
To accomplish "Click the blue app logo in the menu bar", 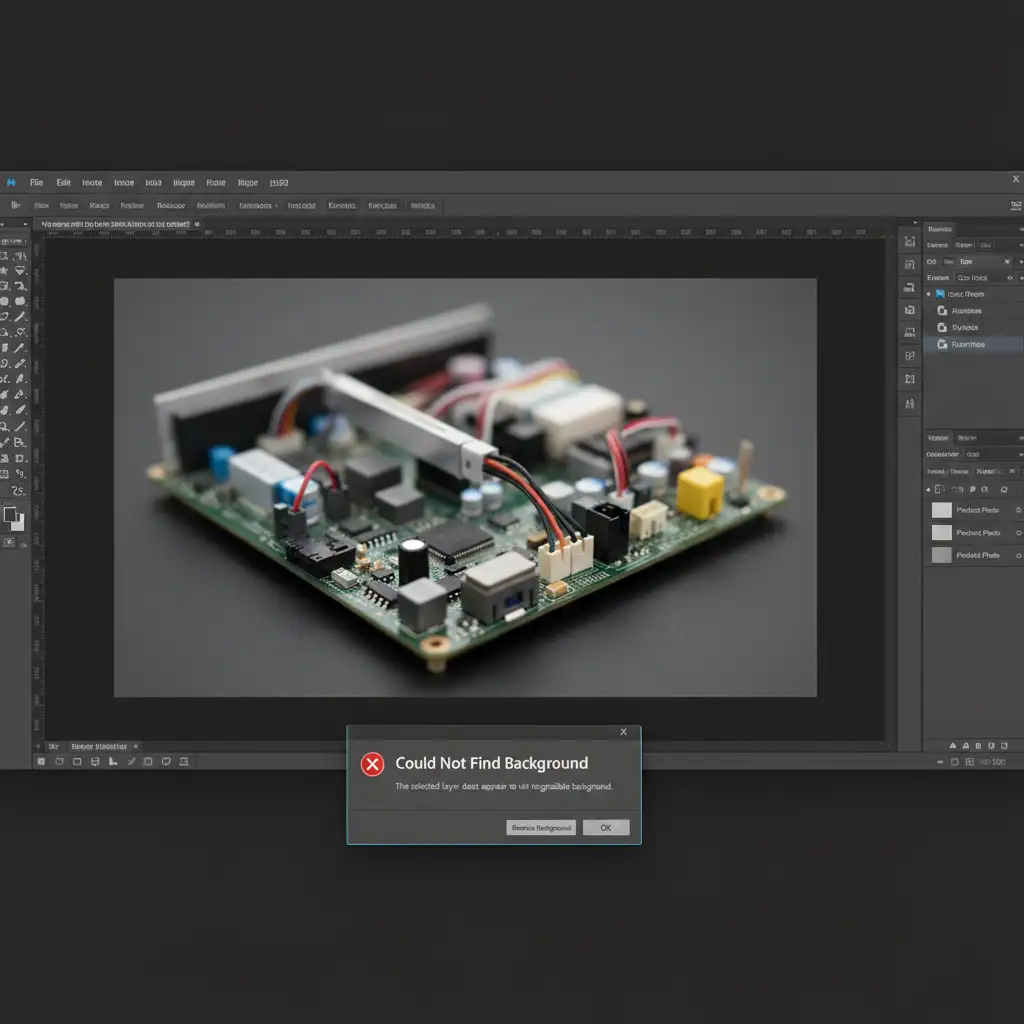I will pyautogui.click(x=11, y=183).
